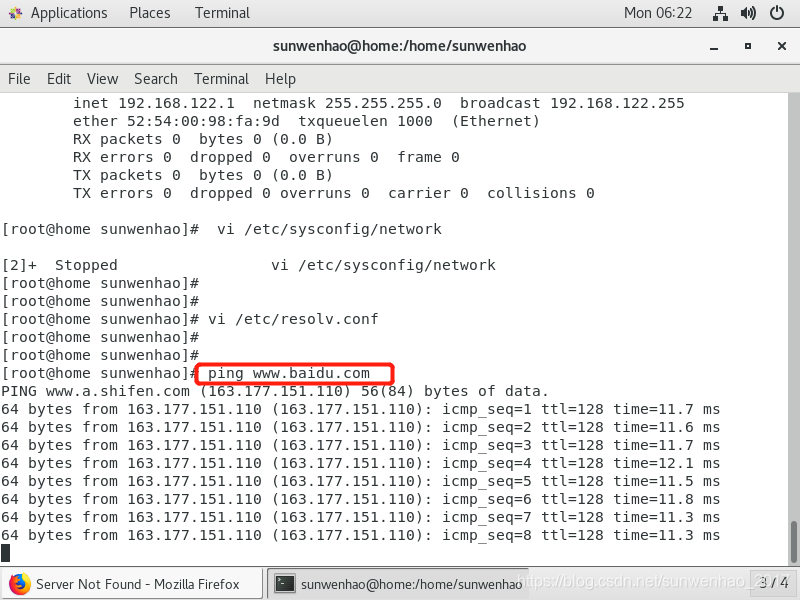Viewport: 800px width, 600px height.
Task: Click 'TX errors 0' line
Action: pyautogui.click(x=334, y=193)
